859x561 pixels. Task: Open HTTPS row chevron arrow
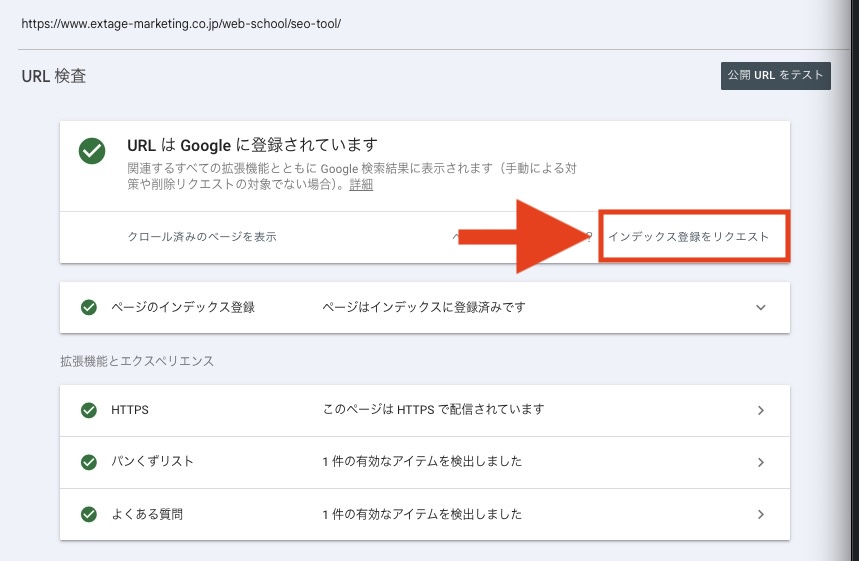click(x=760, y=410)
